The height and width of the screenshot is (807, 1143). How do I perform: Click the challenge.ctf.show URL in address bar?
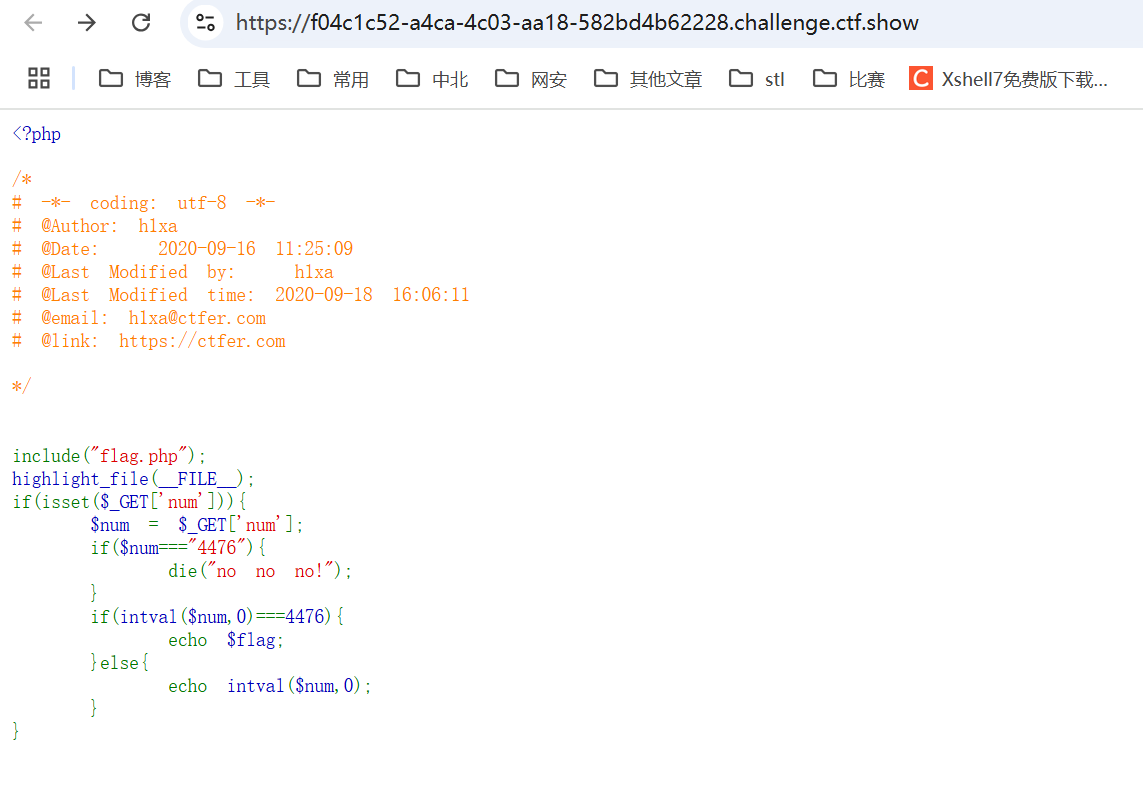pyautogui.click(x=577, y=23)
